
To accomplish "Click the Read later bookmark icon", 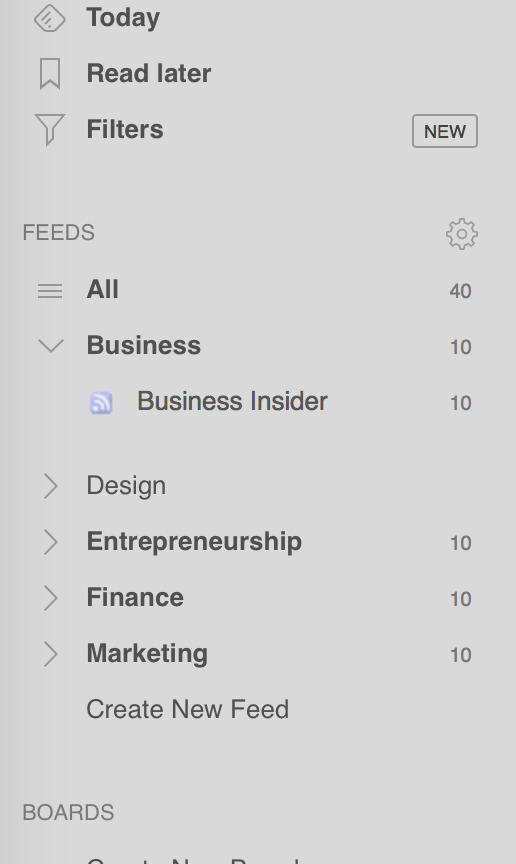I will click(x=50, y=74).
